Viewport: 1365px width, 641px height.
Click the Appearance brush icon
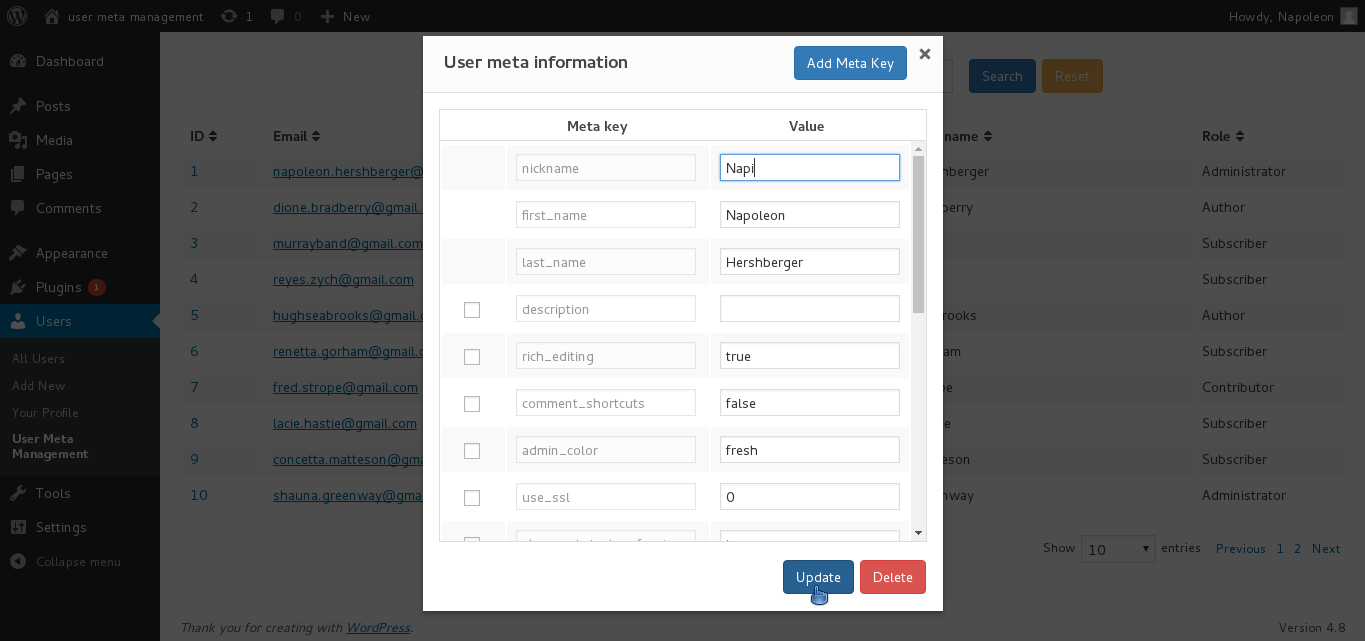[18, 253]
